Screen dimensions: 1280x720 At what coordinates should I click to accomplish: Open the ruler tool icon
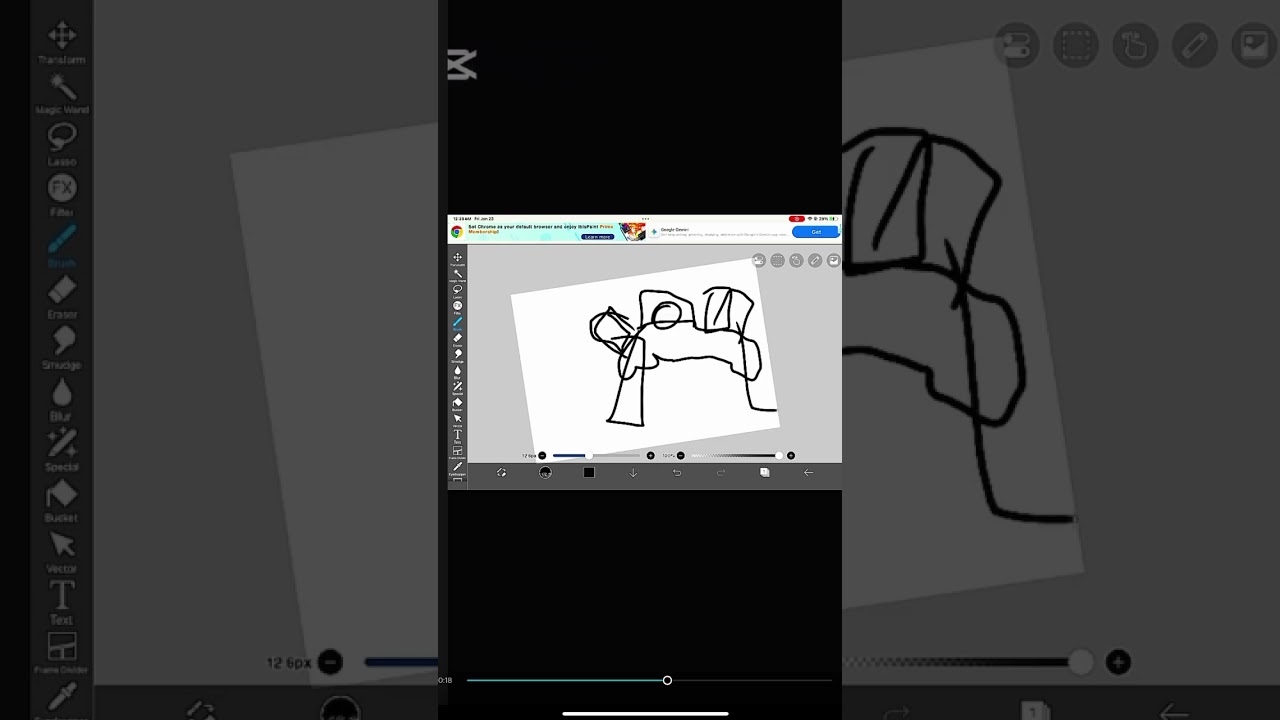[x=815, y=261]
